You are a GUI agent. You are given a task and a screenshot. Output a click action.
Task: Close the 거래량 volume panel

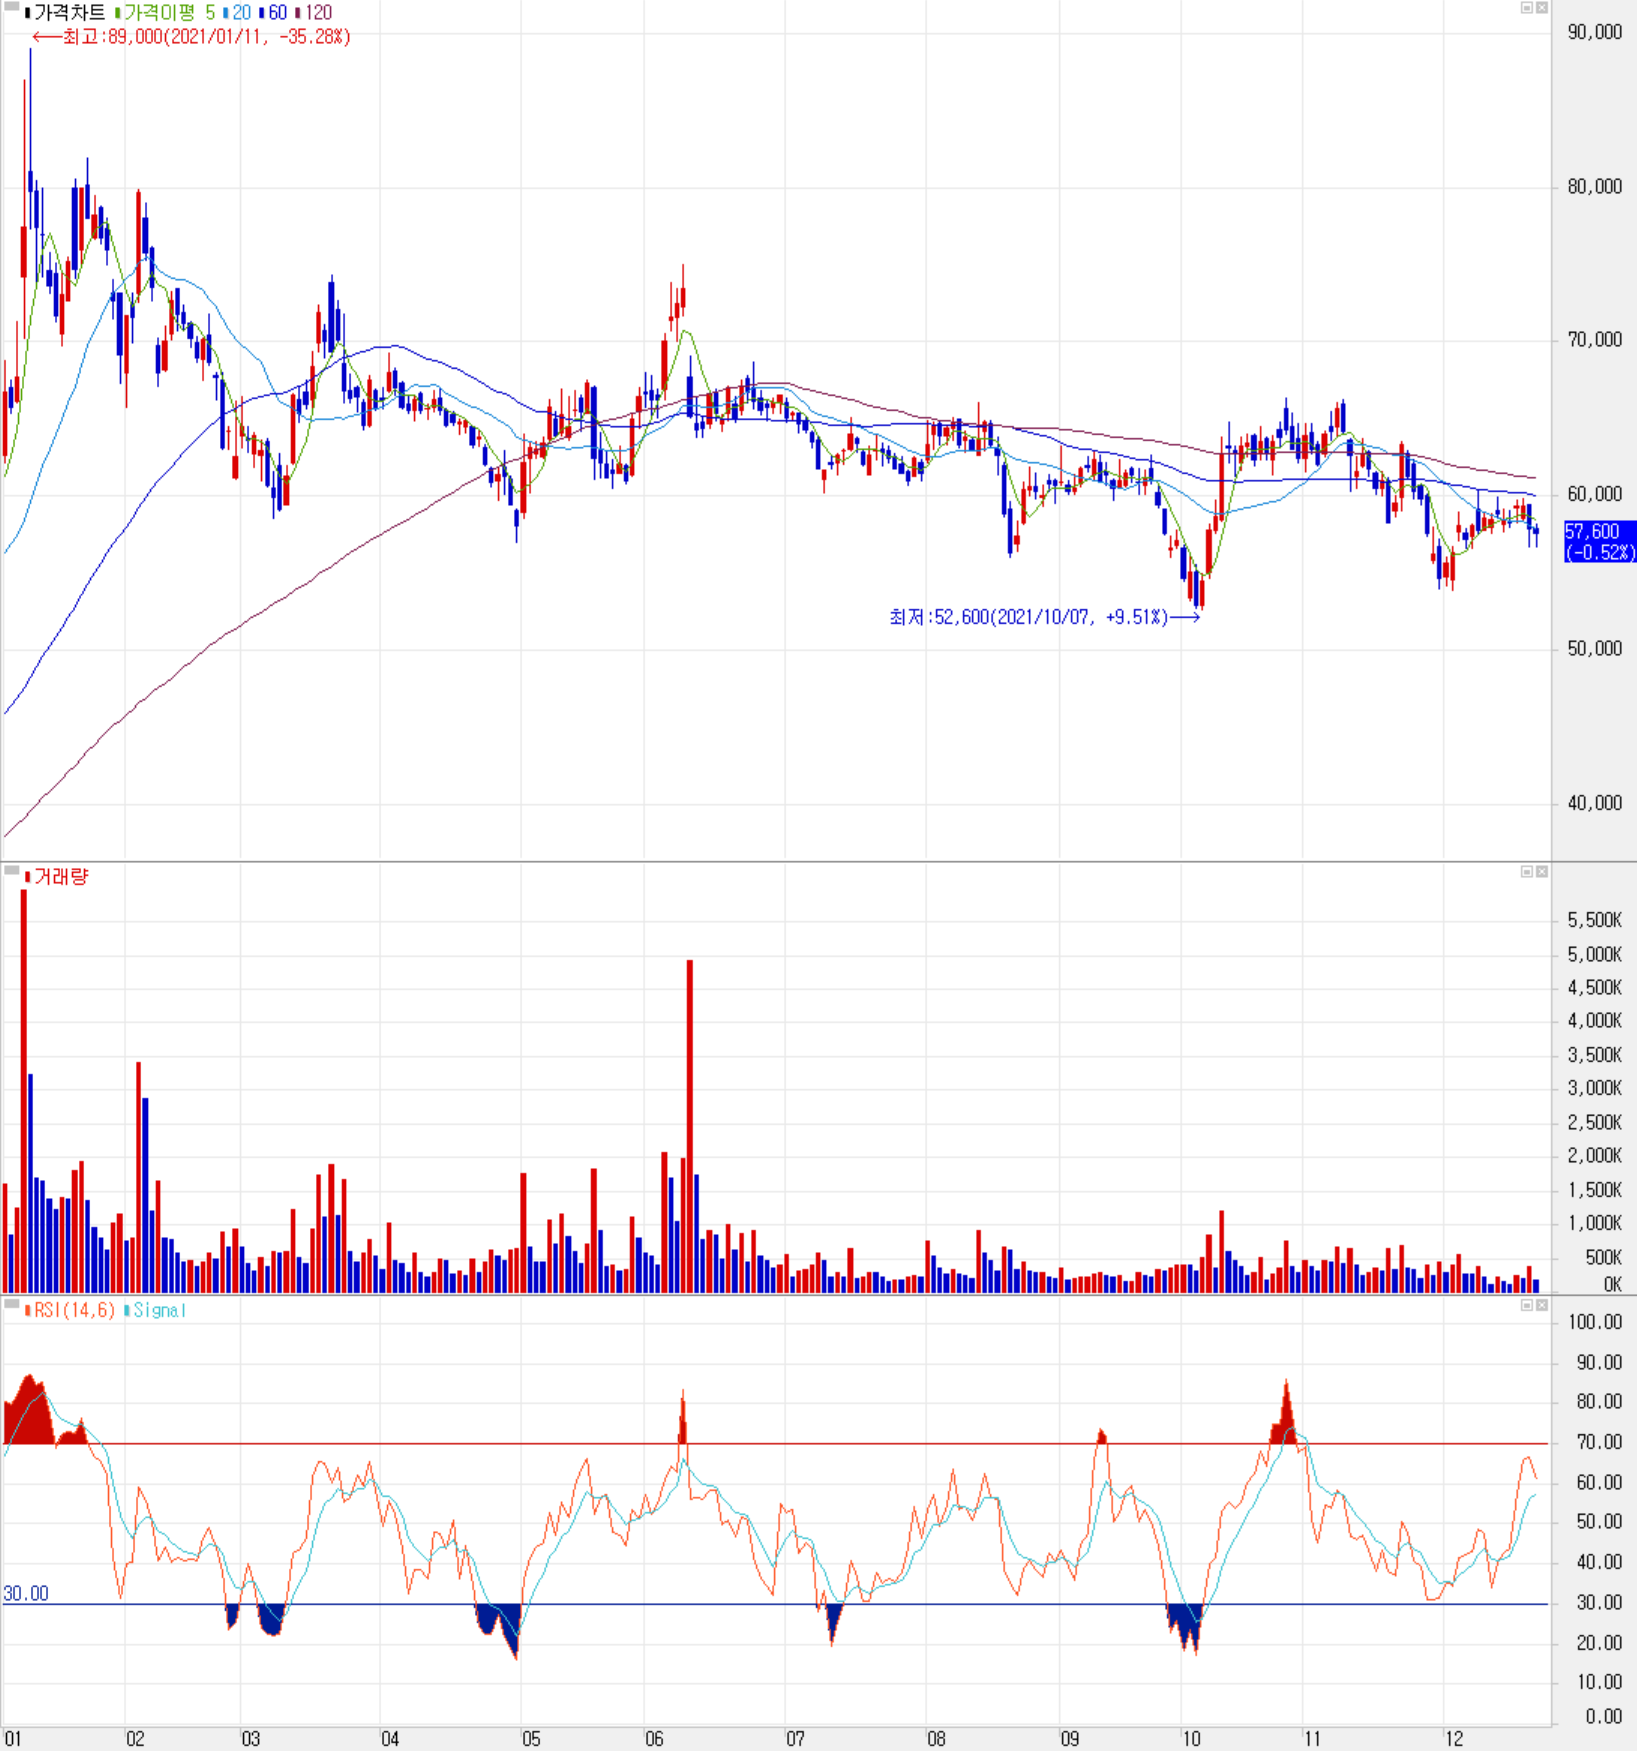(x=1541, y=872)
